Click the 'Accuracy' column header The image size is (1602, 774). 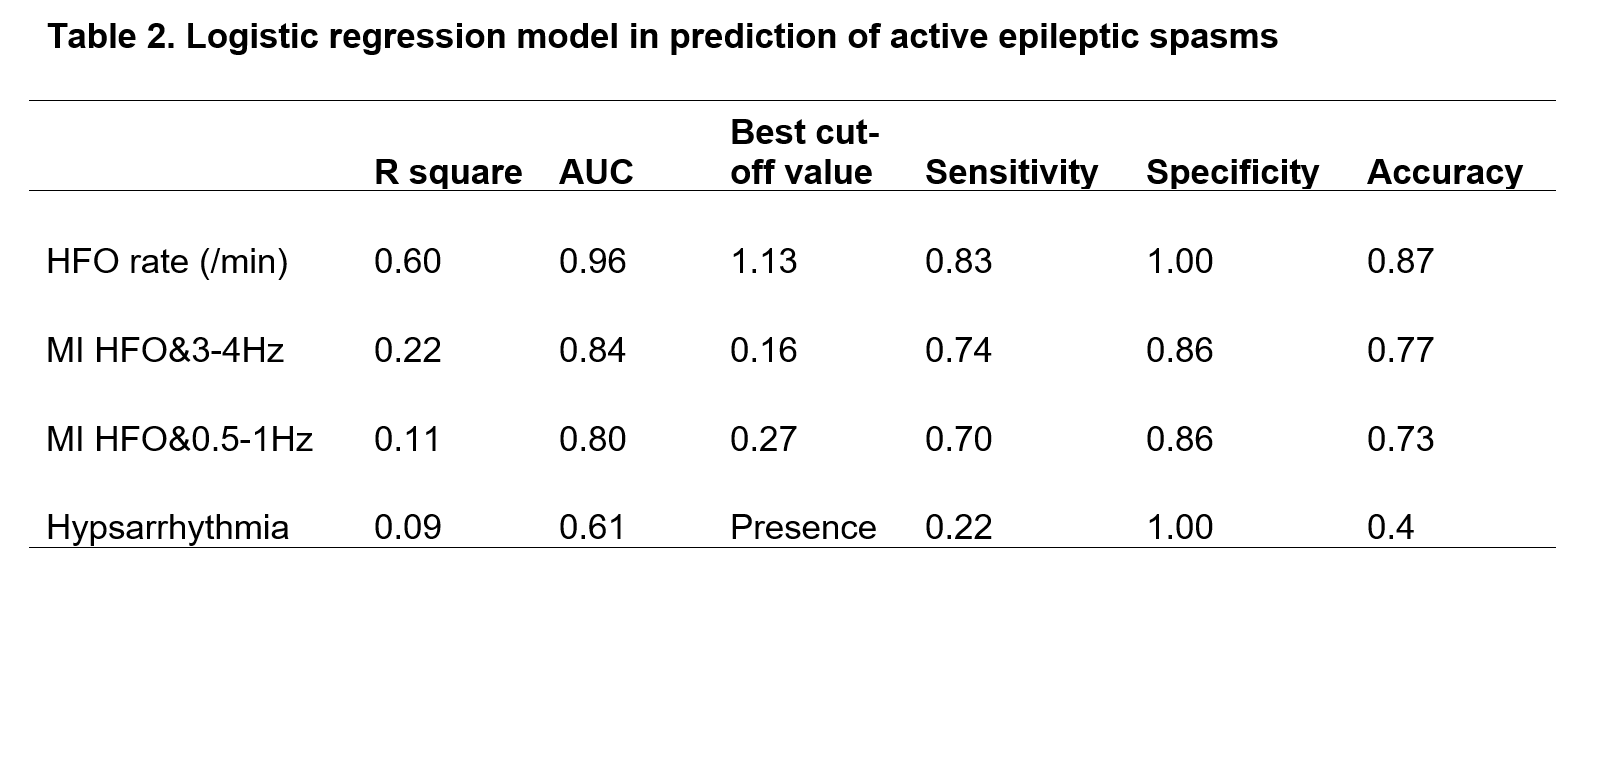click(1444, 172)
